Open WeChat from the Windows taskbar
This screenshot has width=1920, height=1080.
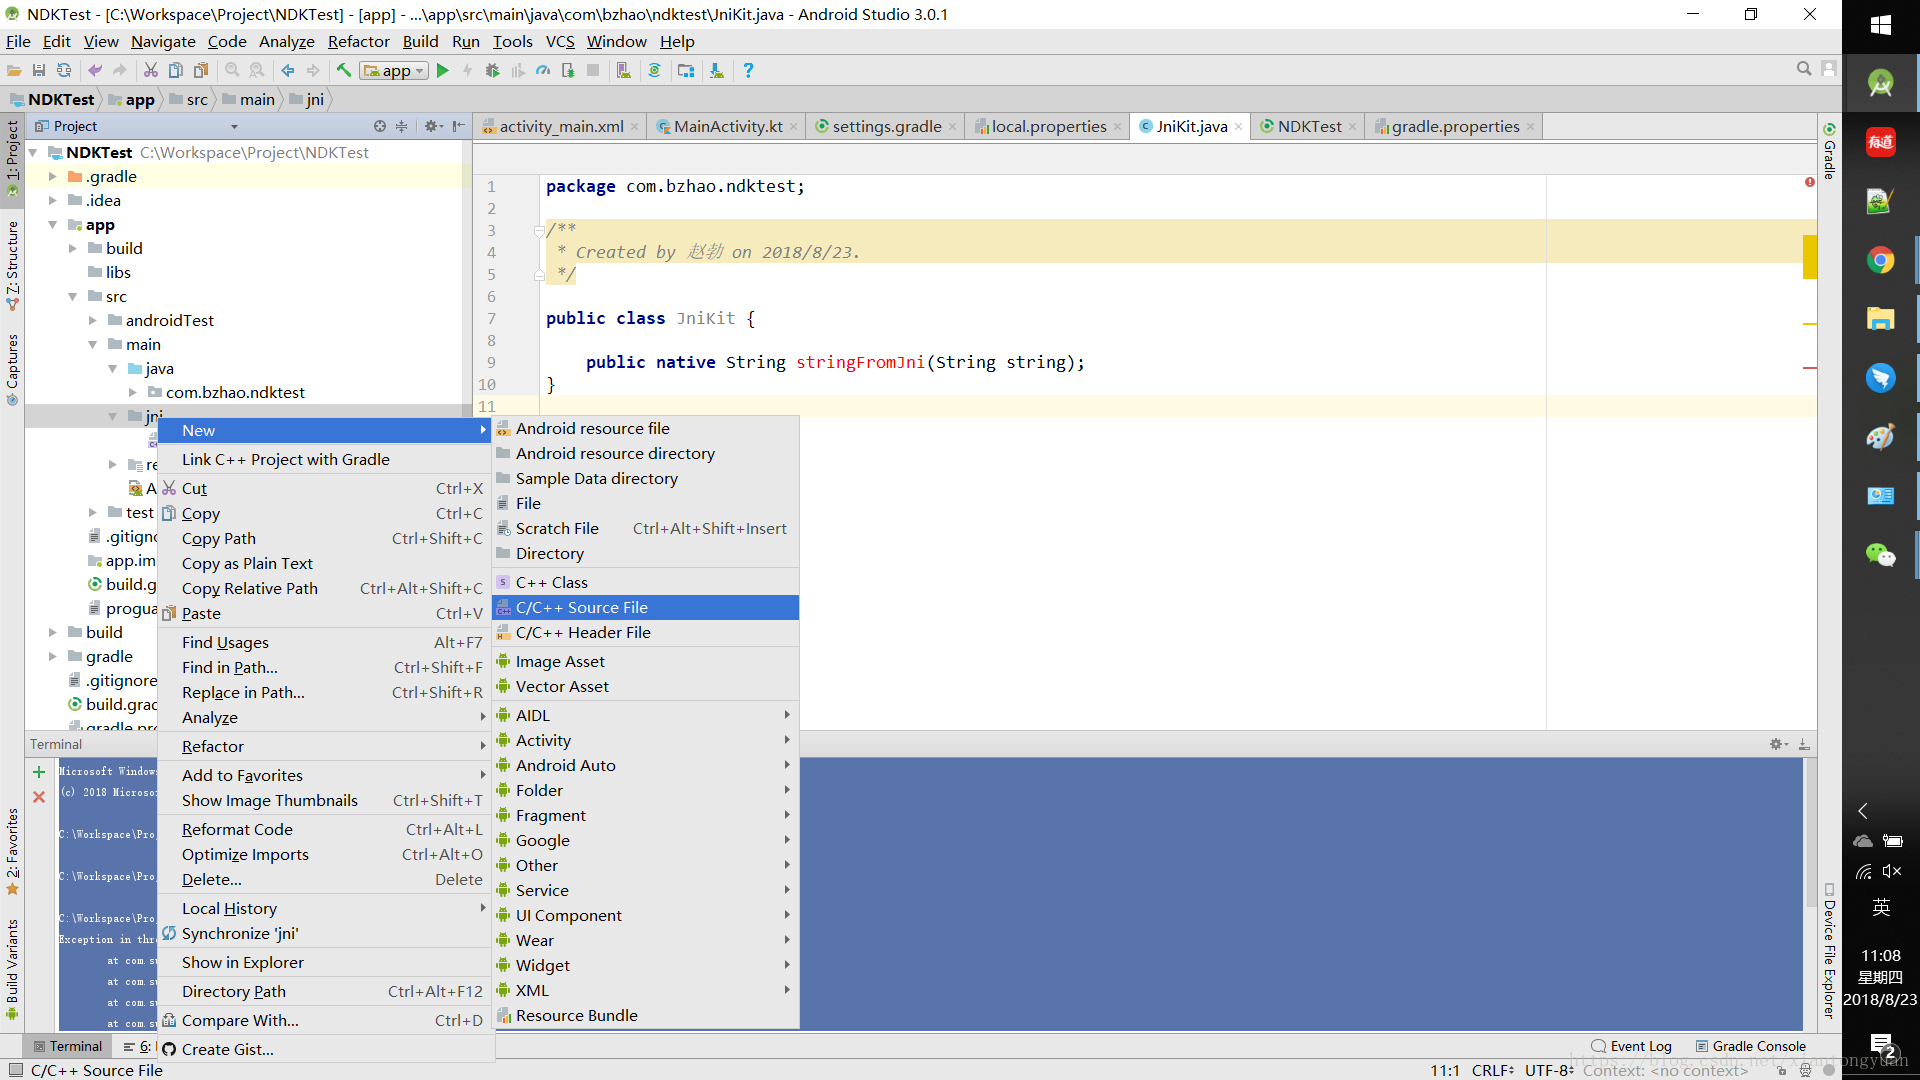pyautogui.click(x=1880, y=555)
